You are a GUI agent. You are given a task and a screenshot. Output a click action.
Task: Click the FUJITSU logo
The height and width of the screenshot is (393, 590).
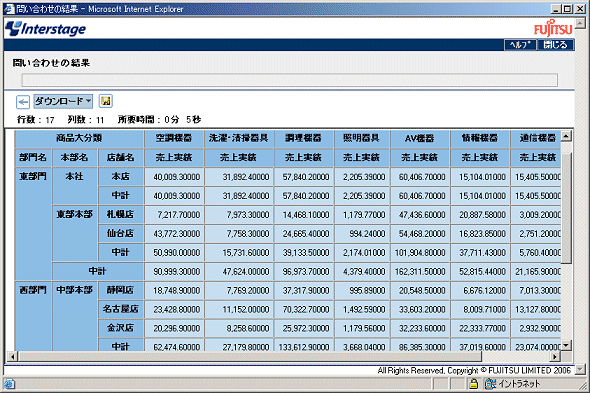pyautogui.click(x=553, y=28)
